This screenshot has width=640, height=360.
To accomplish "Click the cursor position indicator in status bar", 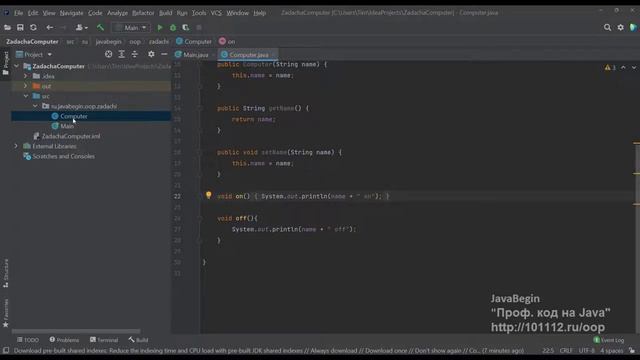I will [548, 351].
